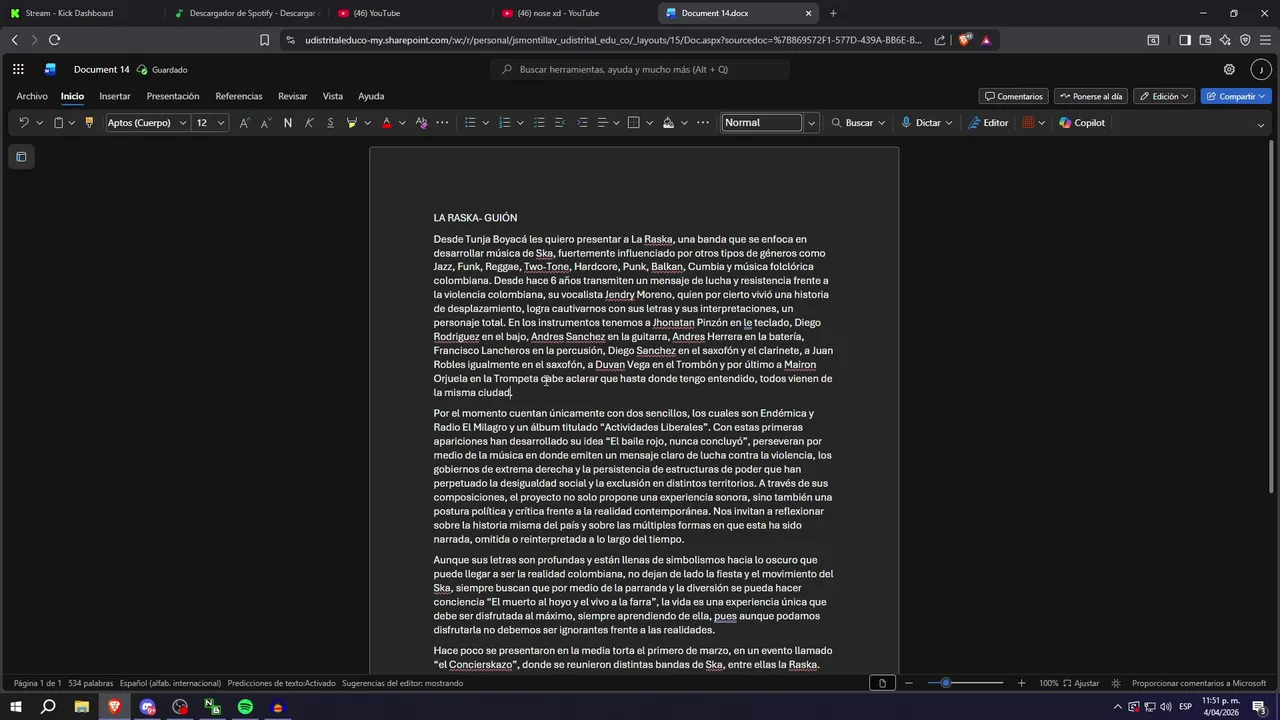Open Brave browser from the taskbar
Viewport: 1280px width, 720px height.
pos(114,707)
